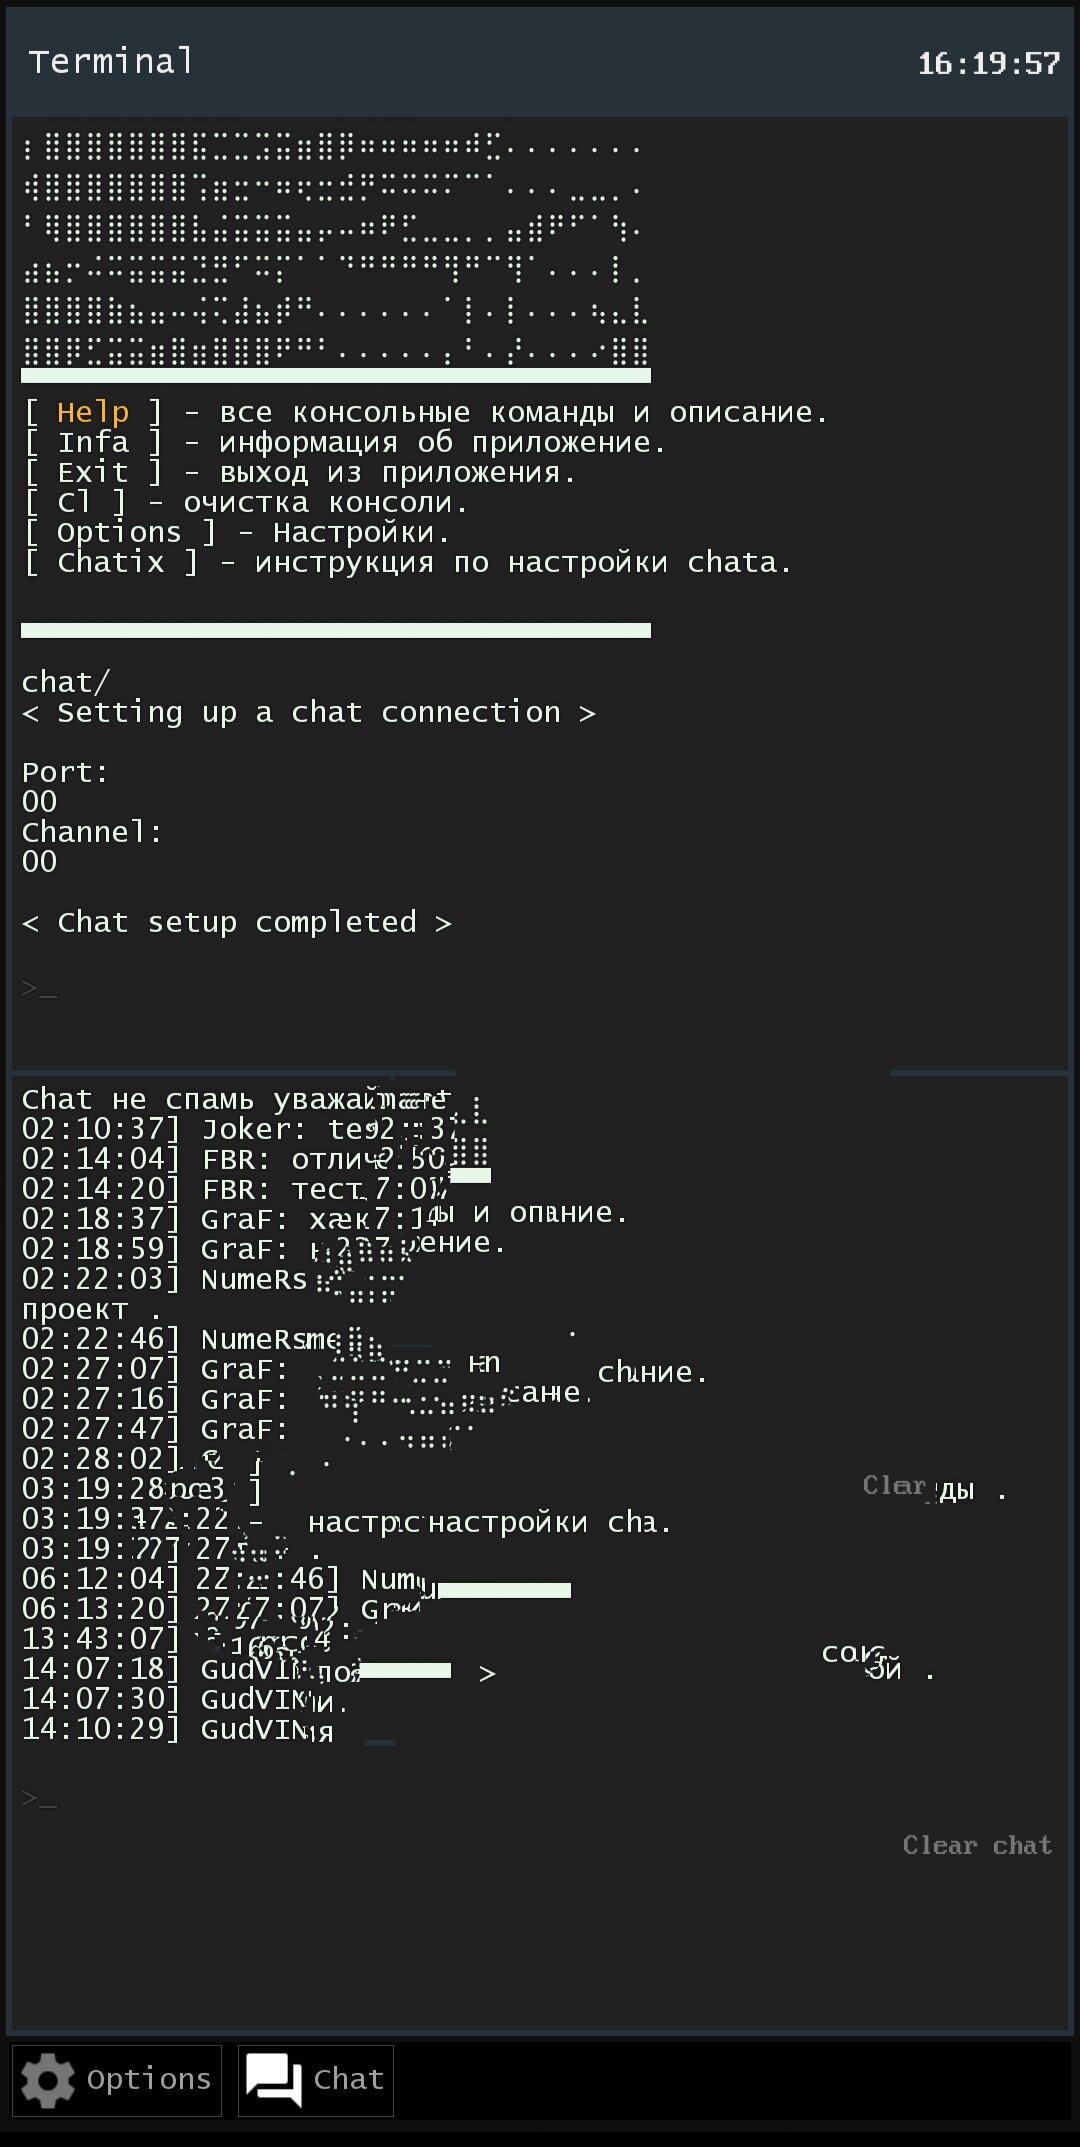Click Exit to quit the application
1080x2147 pixels.
pyautogui.click(x=95, y=471)
